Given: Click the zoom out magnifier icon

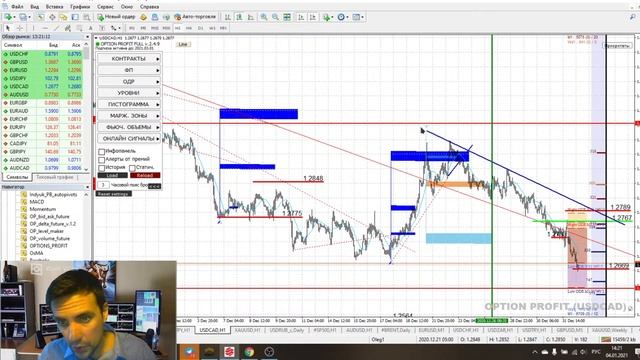Looking at the screenshot, I should point(276,17).
